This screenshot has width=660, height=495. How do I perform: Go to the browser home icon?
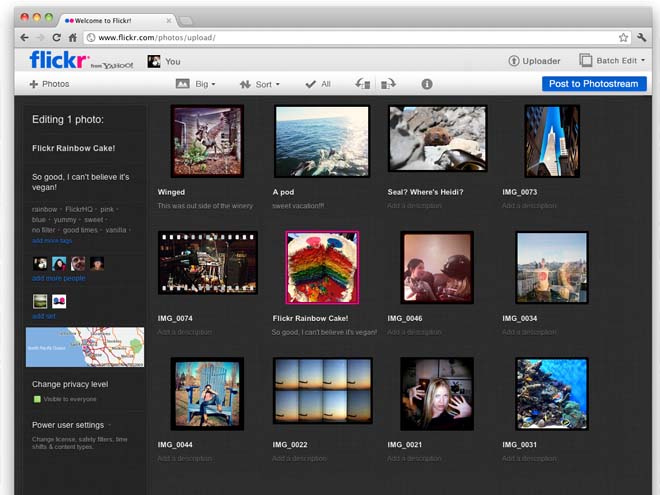tap(73, 37)
